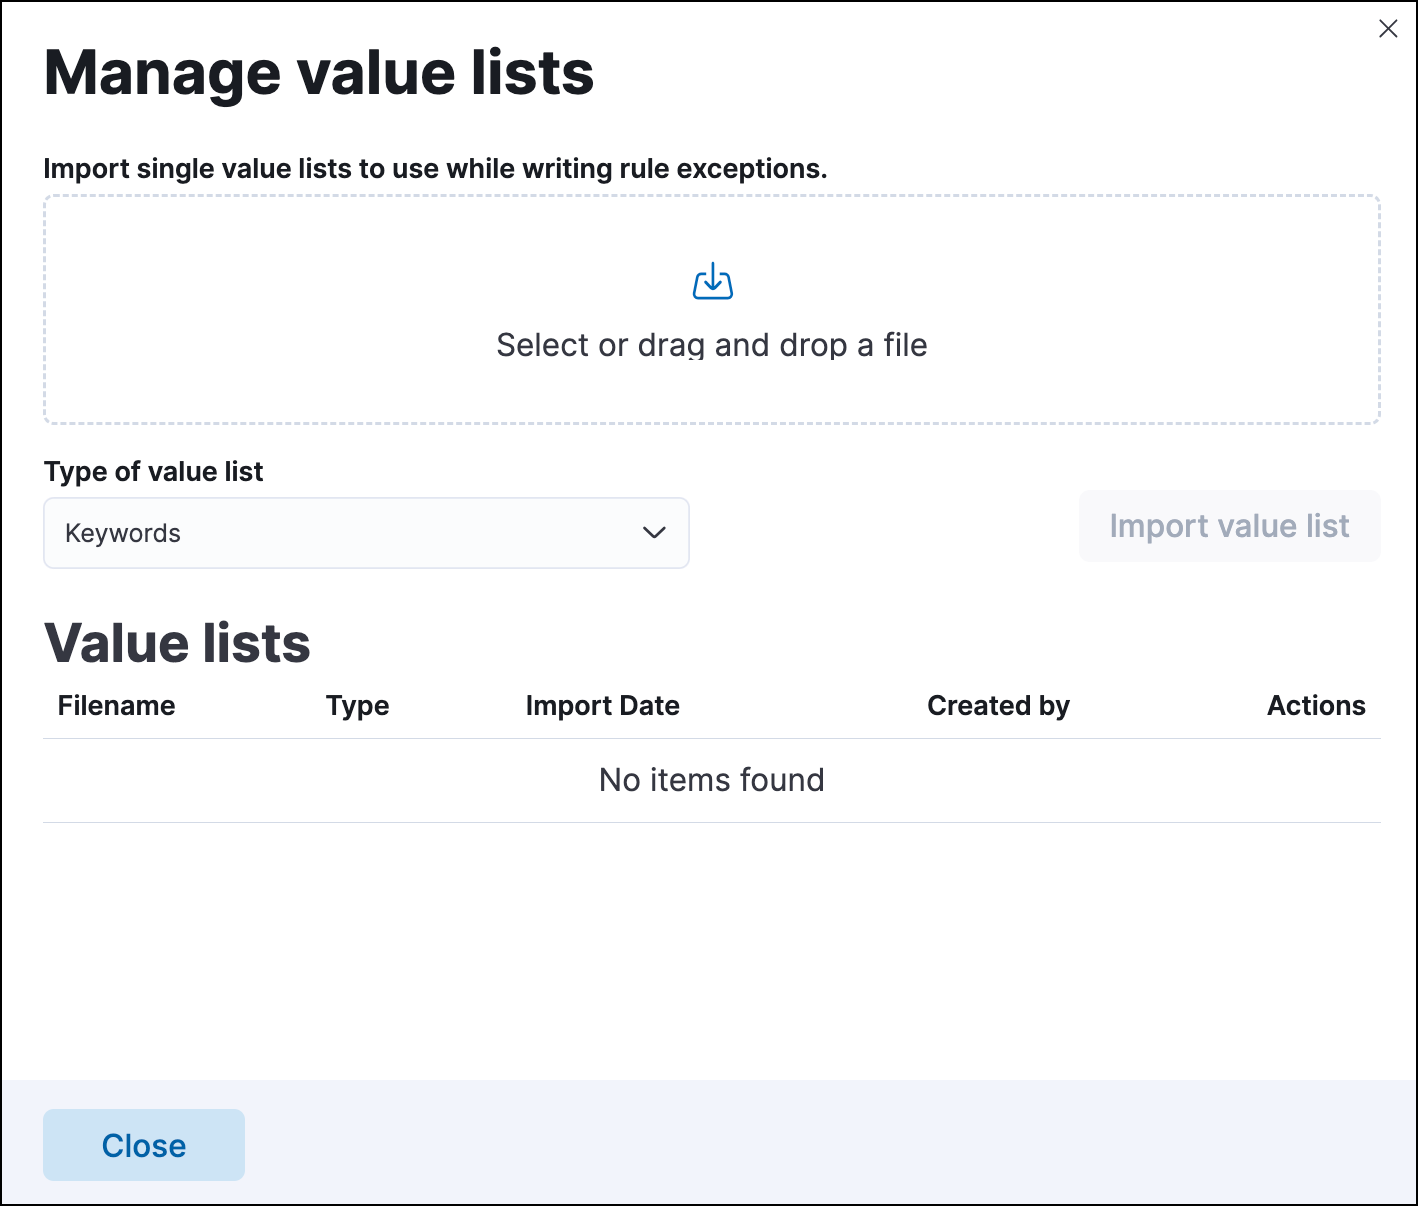The width and height of the screenshot is (1418, 1206).
Task: Click the Created by column header
Action: (998, 705)
